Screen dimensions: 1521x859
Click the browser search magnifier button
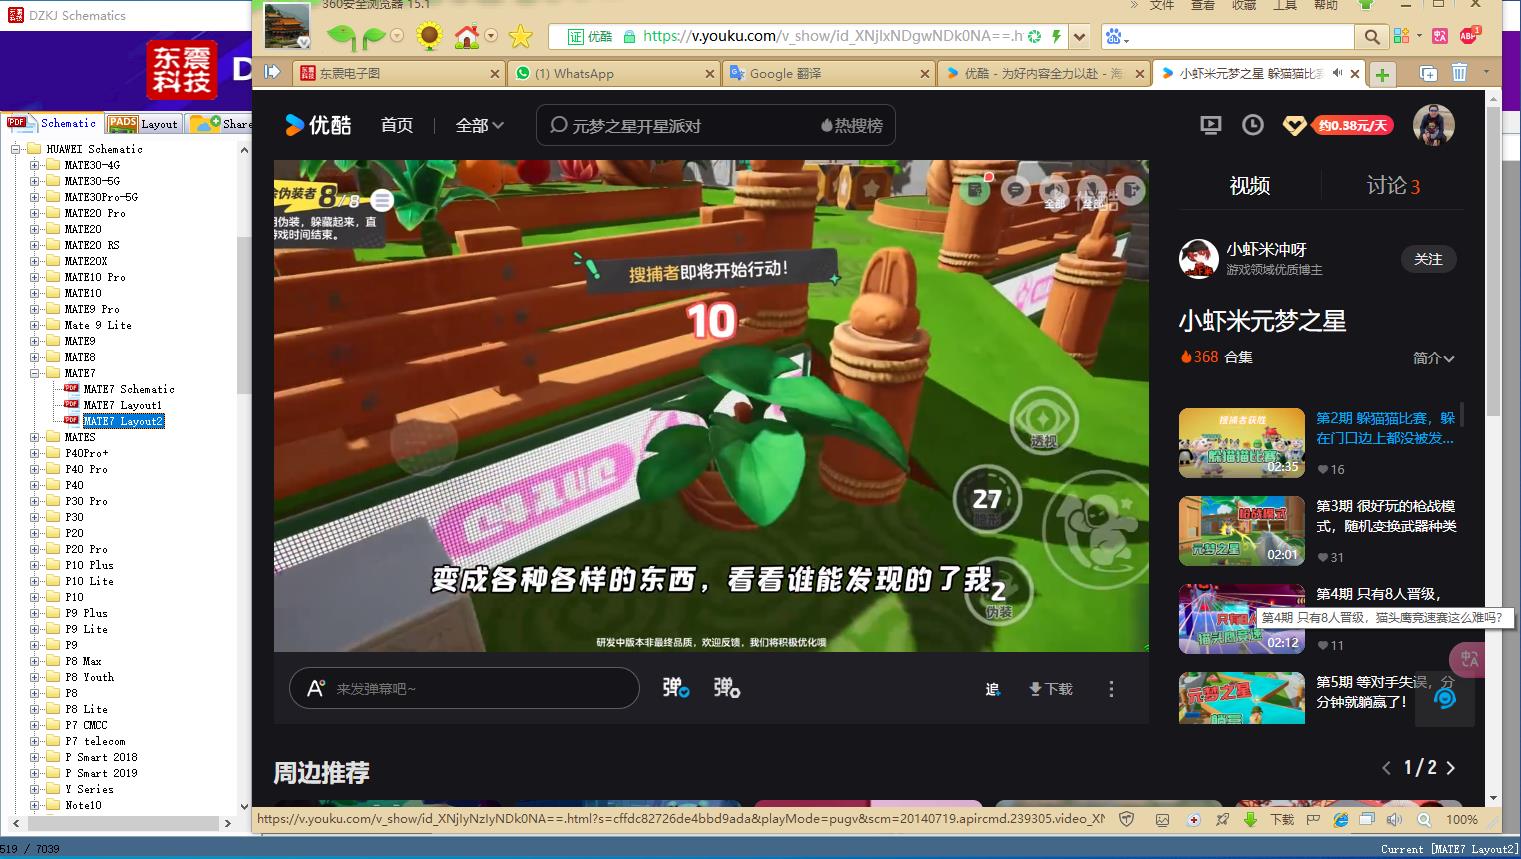click(x=1371, y=37)
